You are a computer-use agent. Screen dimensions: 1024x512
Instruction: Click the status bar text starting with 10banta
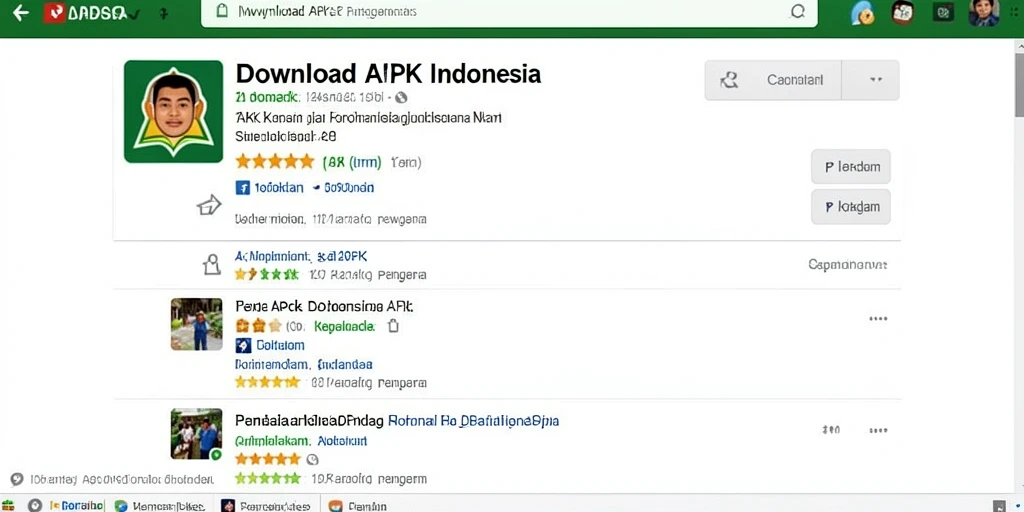(x=121, y=479)
